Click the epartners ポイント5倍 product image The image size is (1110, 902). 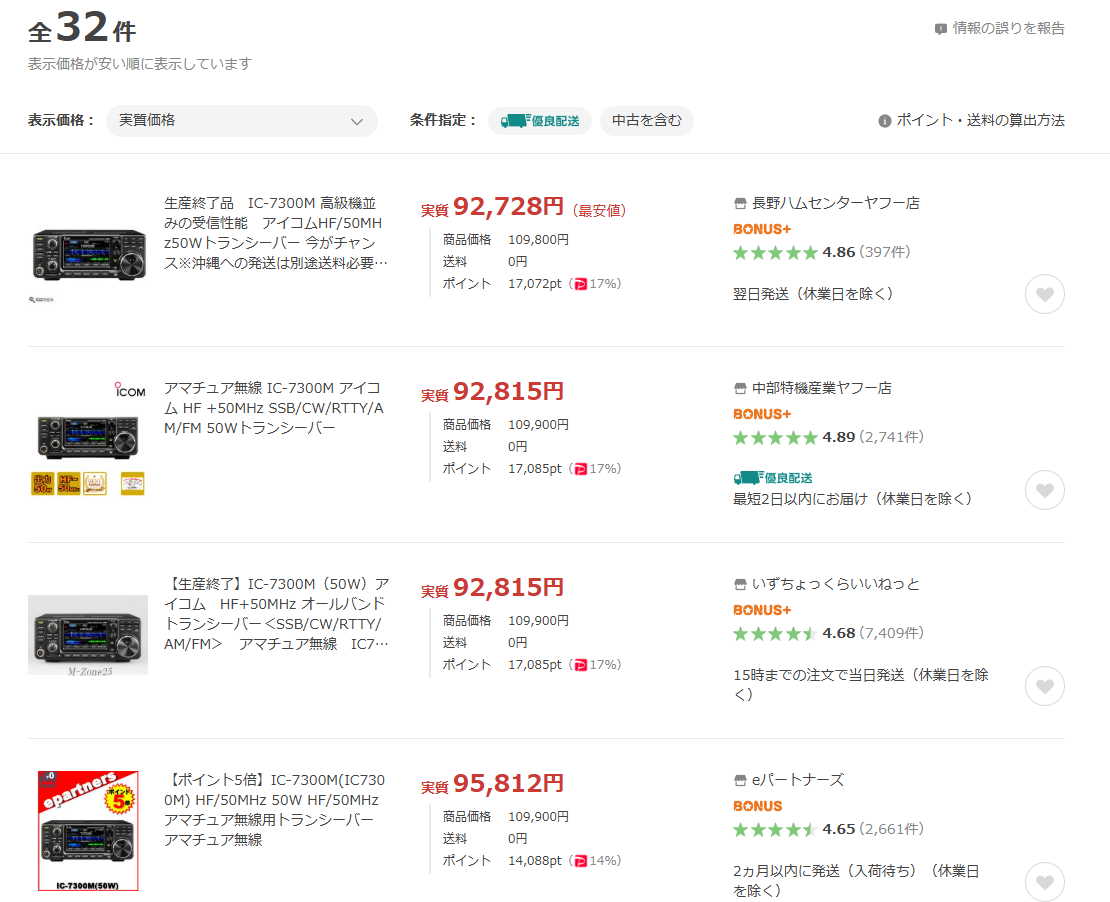[88, 830]
